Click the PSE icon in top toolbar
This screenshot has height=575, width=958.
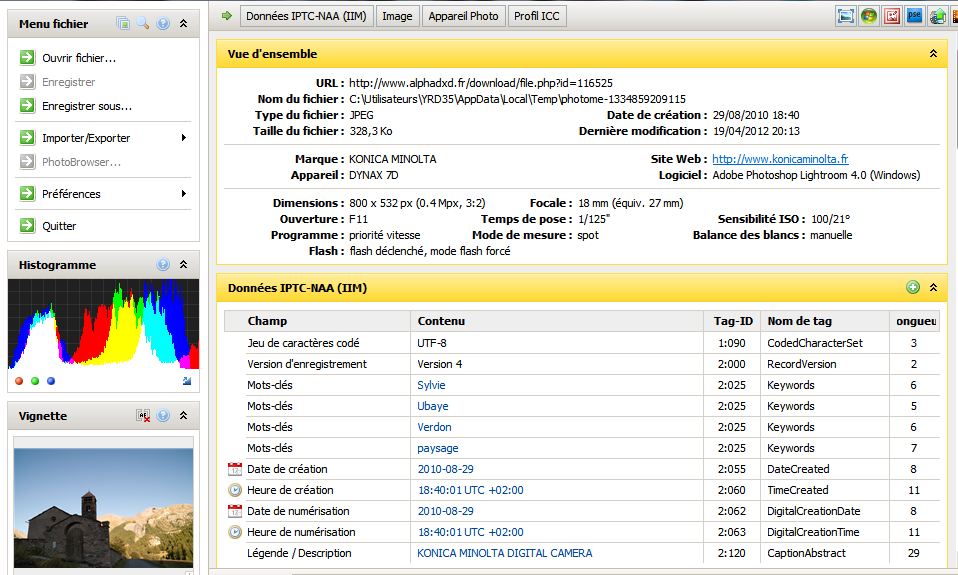coord(914,16)
